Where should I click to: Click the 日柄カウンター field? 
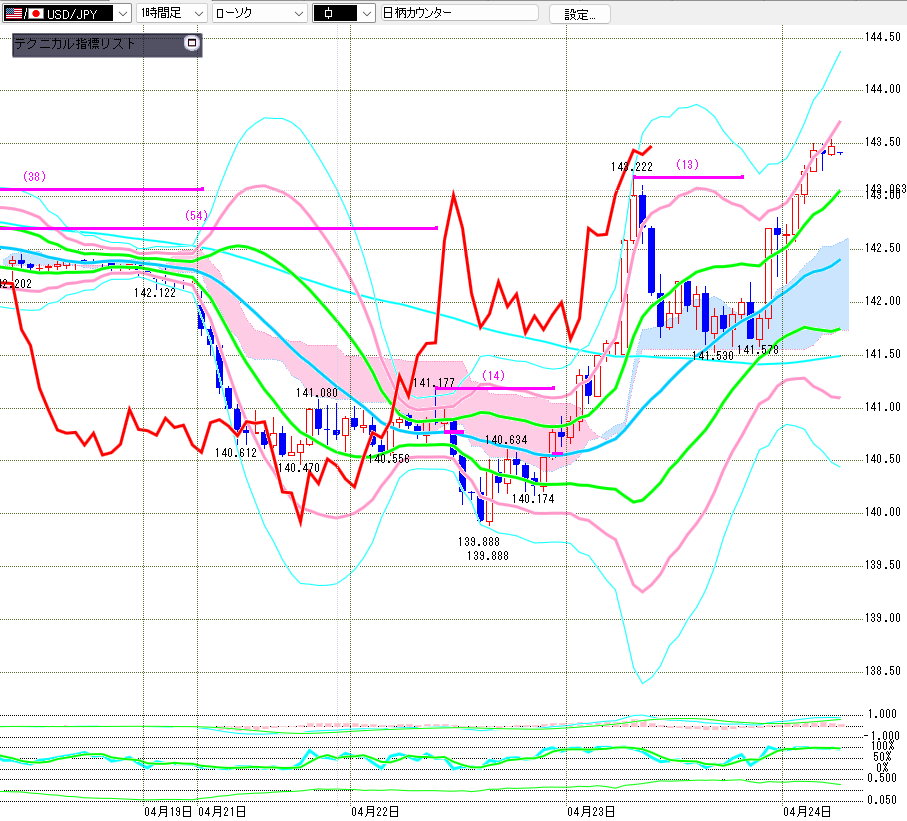click(460, 13)
